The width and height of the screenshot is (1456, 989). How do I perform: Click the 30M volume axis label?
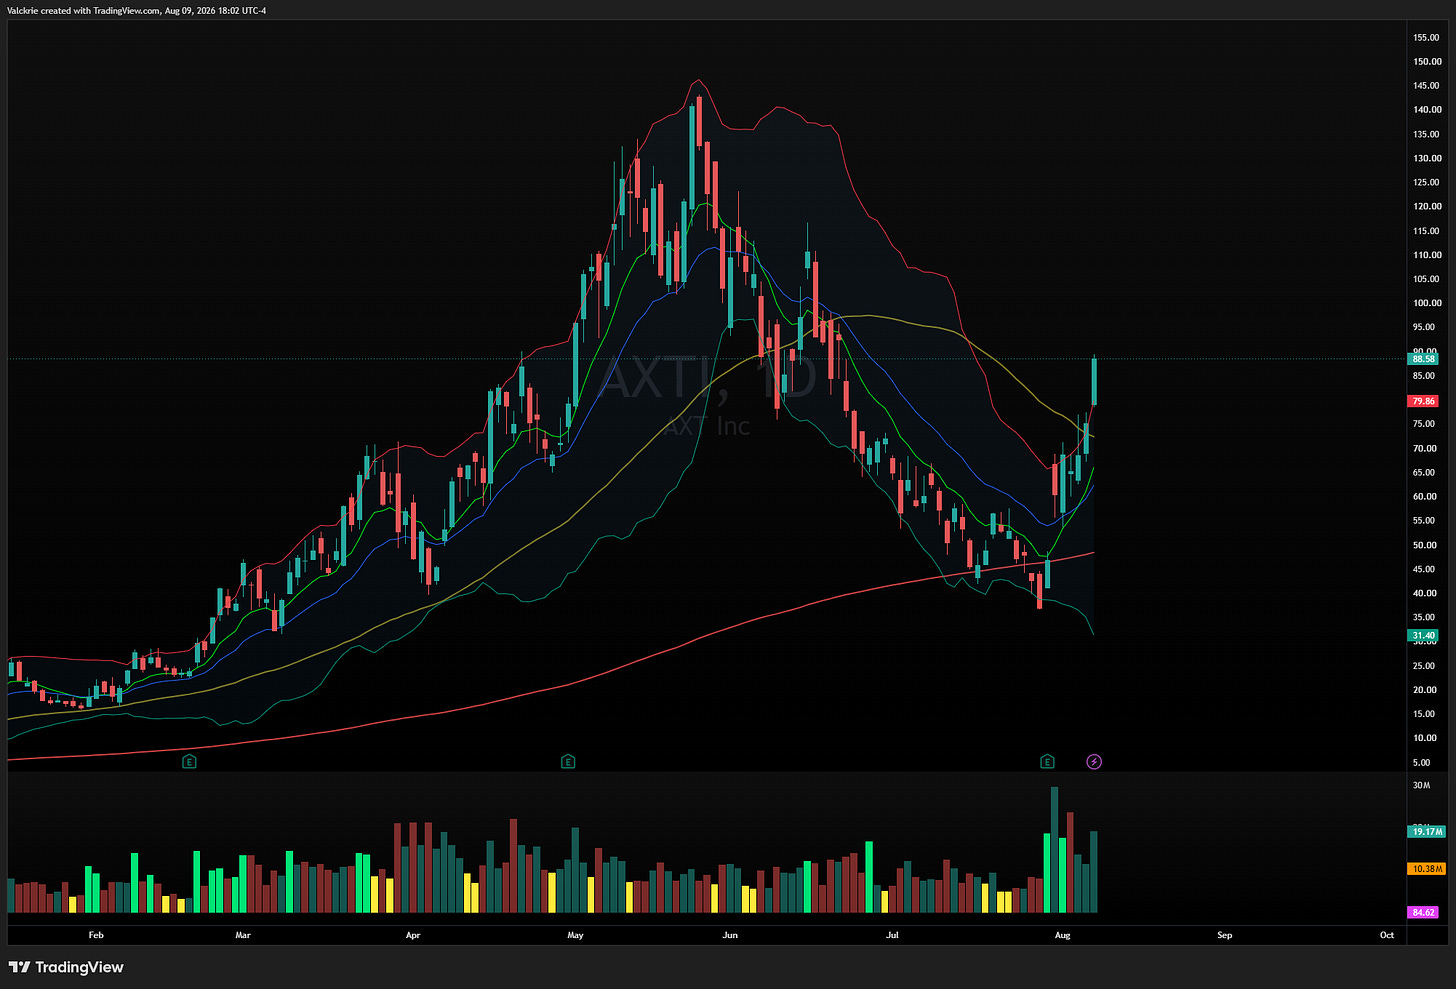[x=1421, y=786]
